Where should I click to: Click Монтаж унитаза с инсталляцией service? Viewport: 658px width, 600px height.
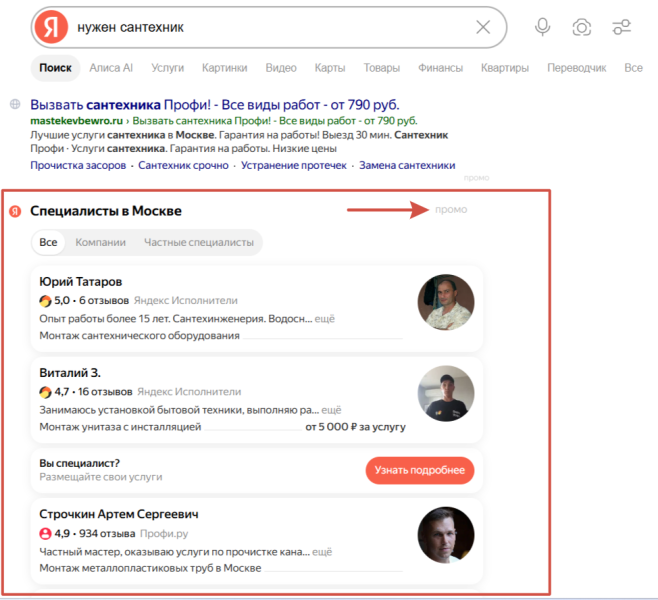pos(120,427)
